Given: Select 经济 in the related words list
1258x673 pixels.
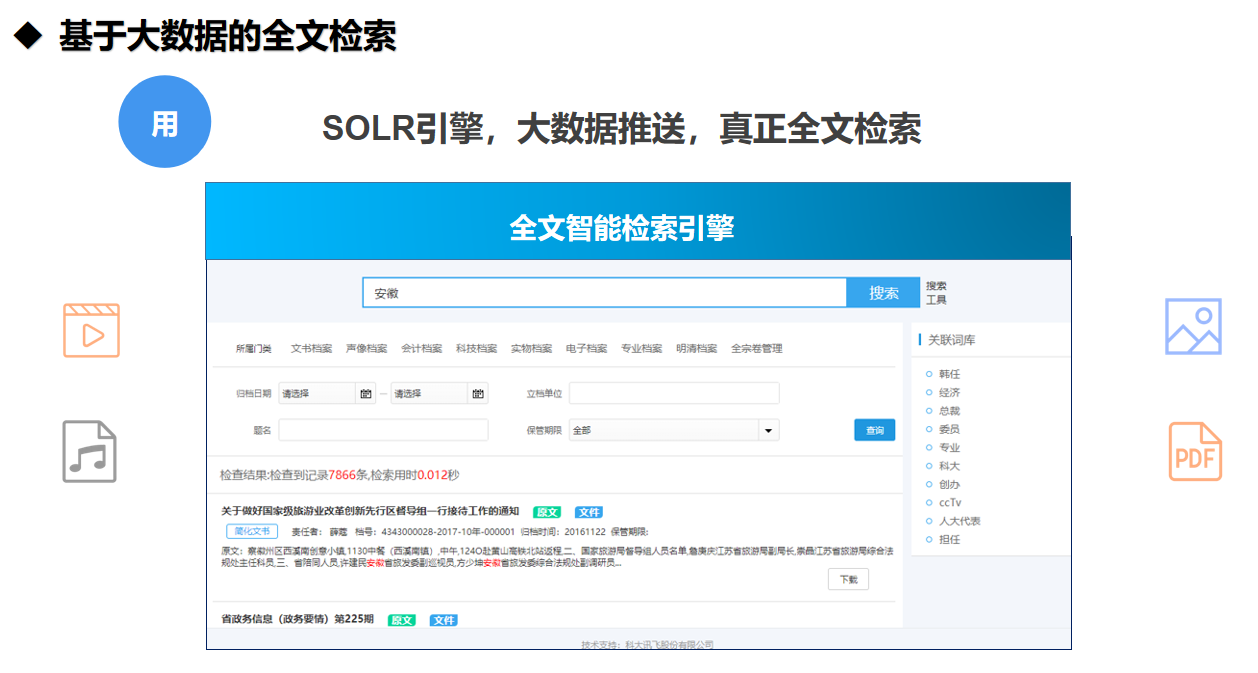Looking at the screenshot, I should coord(949,393).
